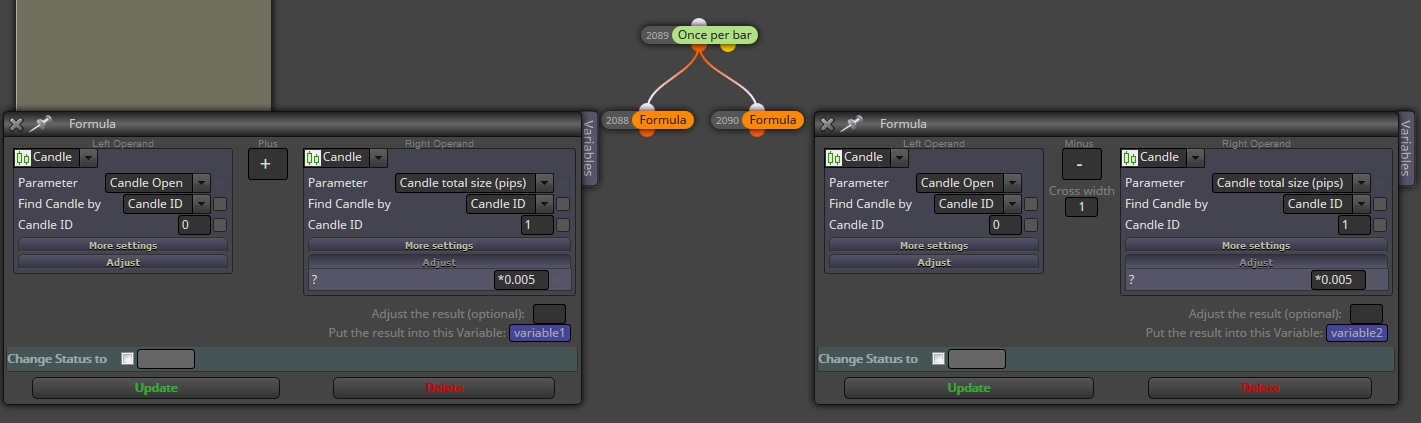The width and height of the screenshot is (1421, 423).
Task: Open Right Operand Candle type dropdown in Minus formula
Action: point(1195,157)
